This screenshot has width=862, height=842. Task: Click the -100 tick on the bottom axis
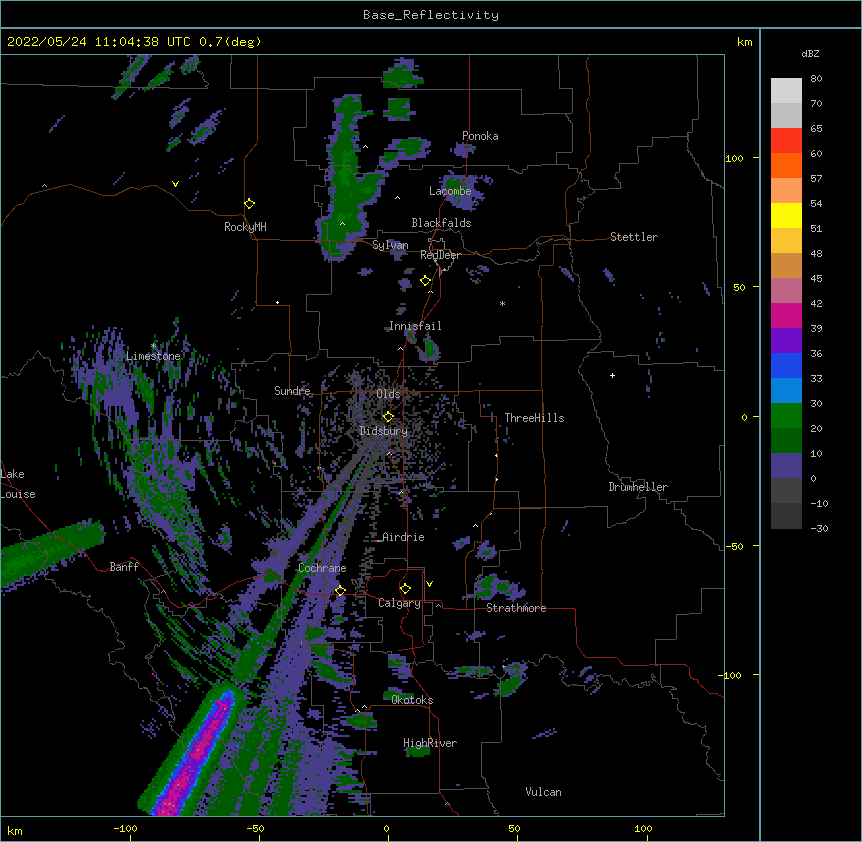[x=126, y=828]
